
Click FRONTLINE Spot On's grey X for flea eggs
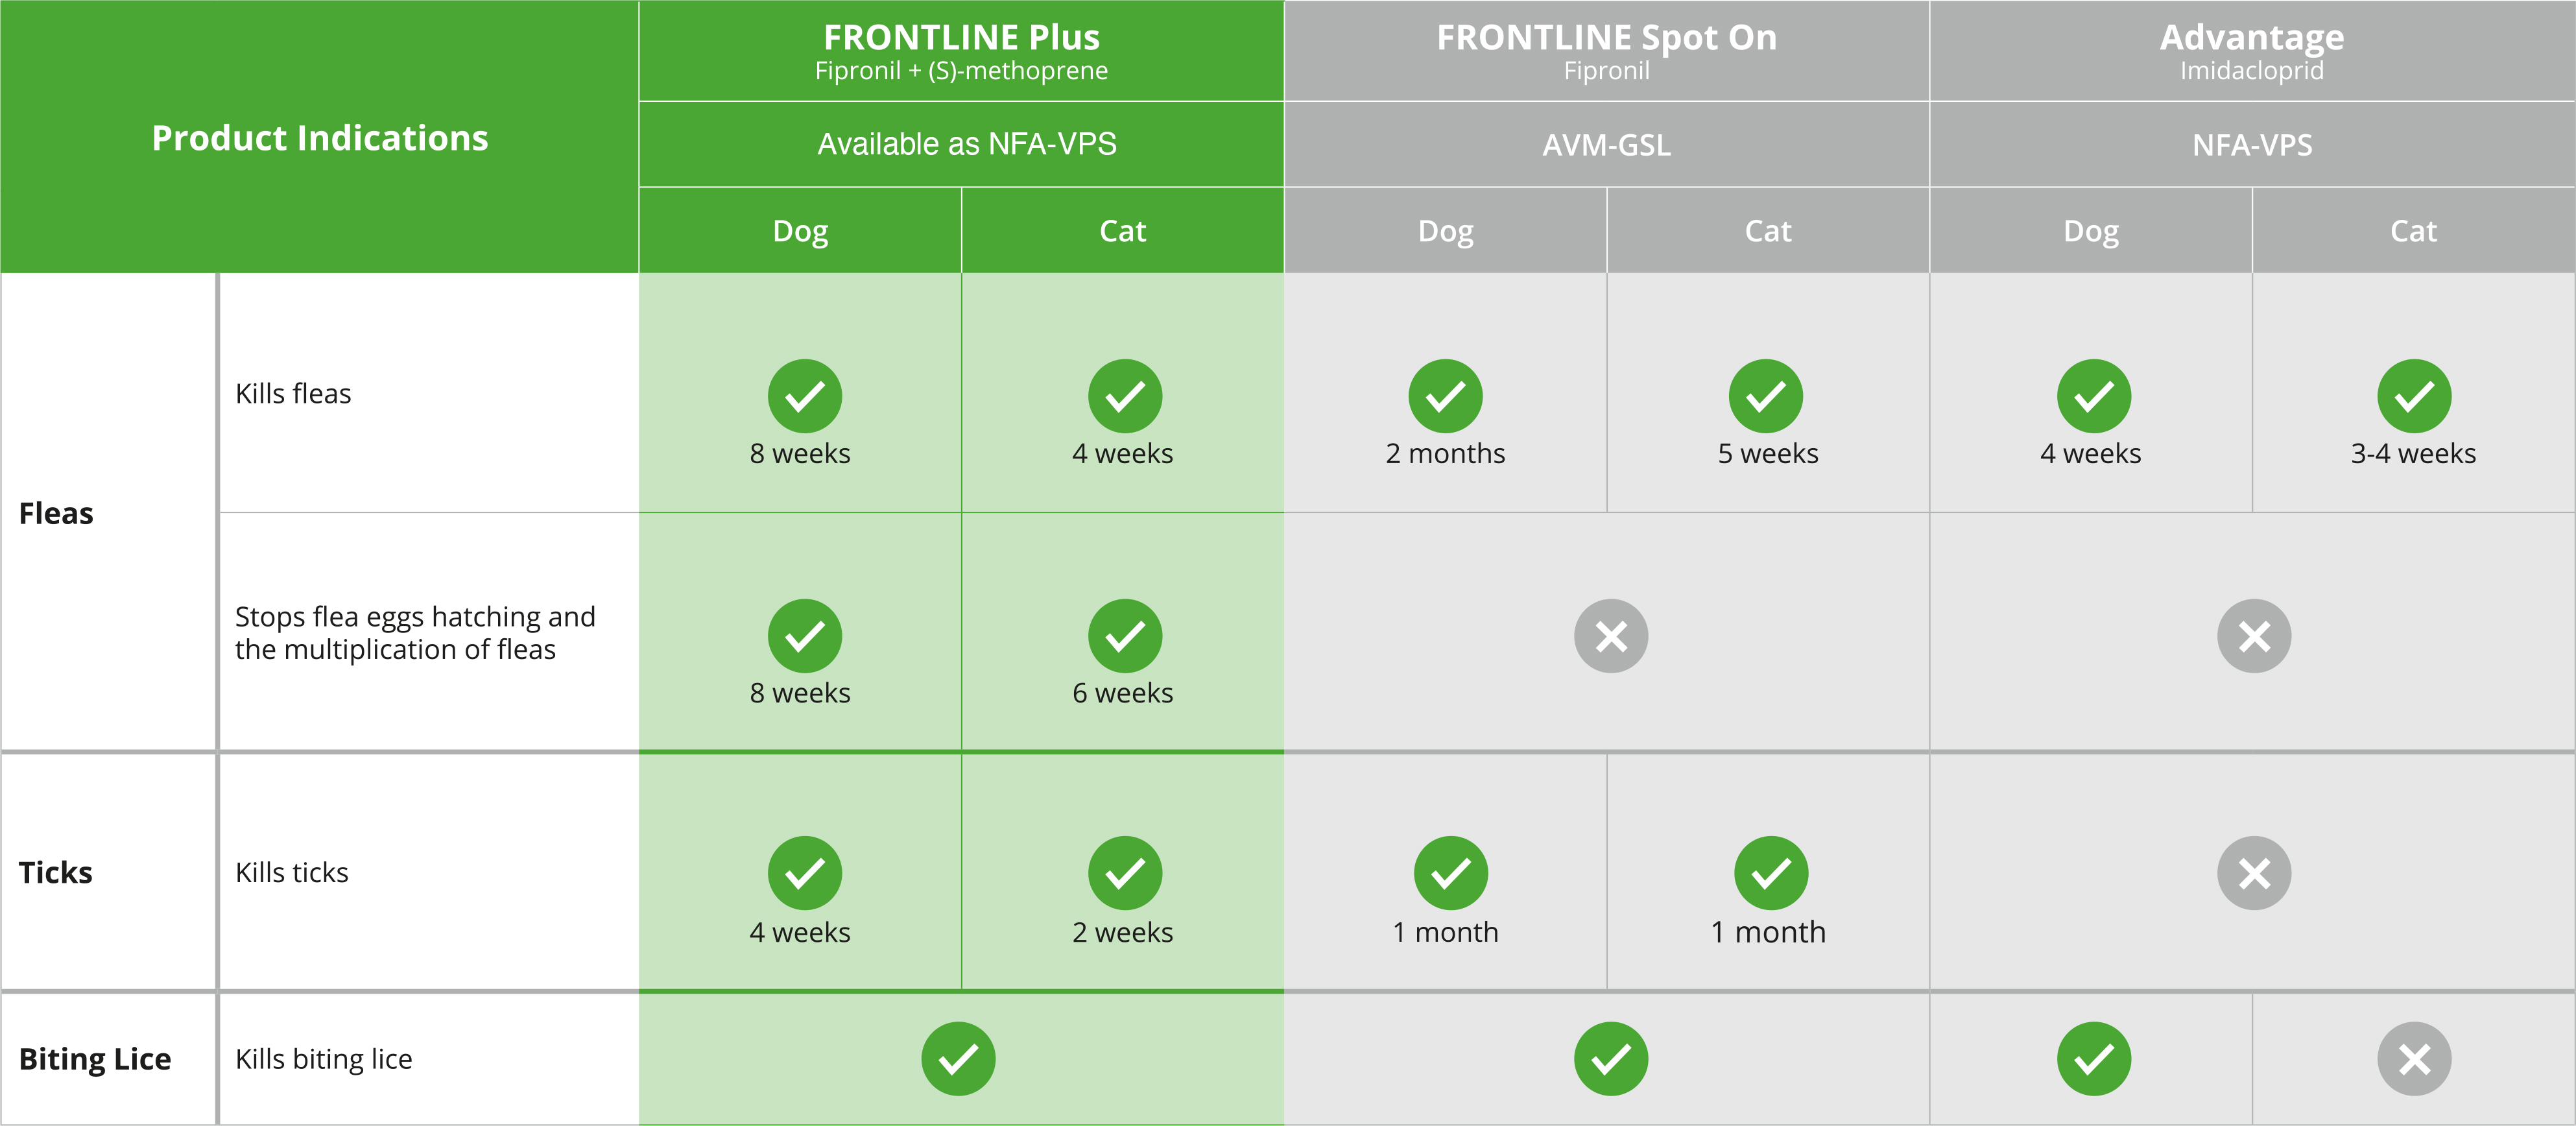coord(1611,636)
